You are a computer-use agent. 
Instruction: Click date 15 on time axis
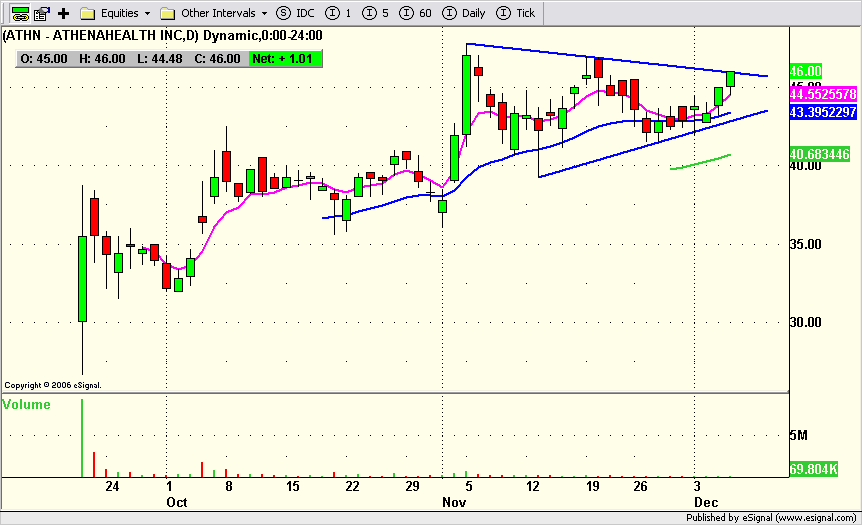click(x=292, y=487)
